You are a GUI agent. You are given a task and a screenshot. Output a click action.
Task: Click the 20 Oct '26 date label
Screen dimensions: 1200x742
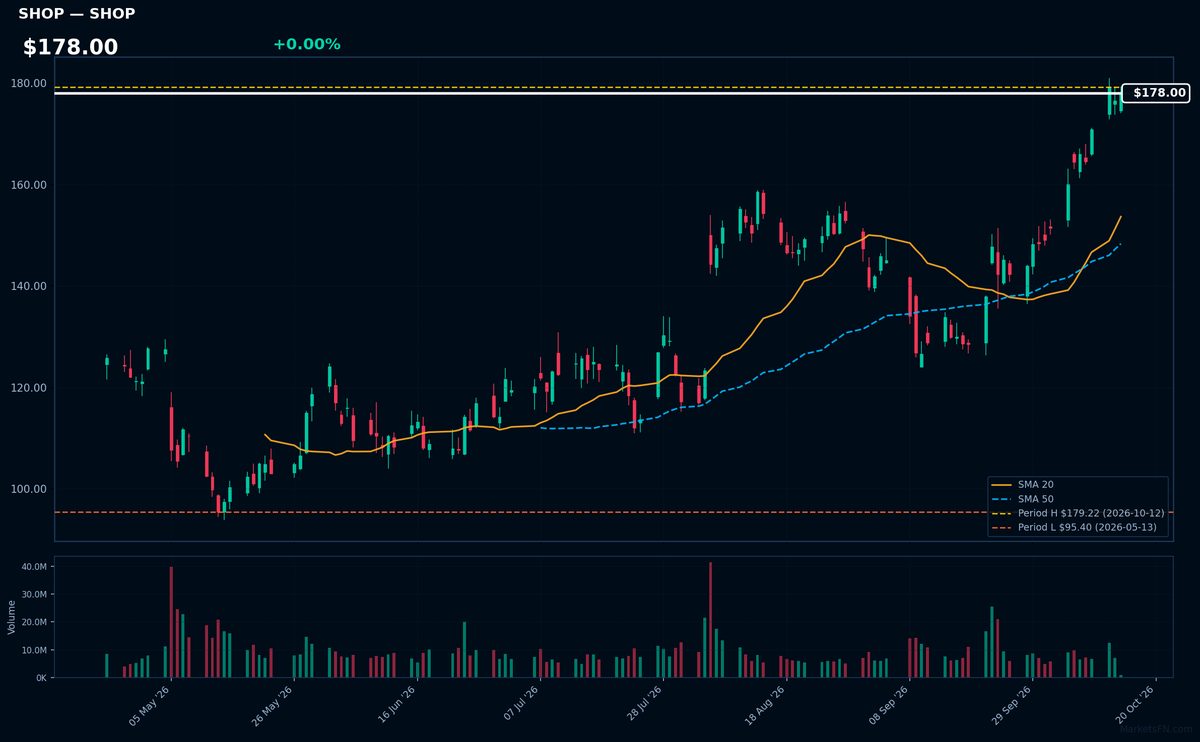pyautogui.click(x=1135, y=706)
